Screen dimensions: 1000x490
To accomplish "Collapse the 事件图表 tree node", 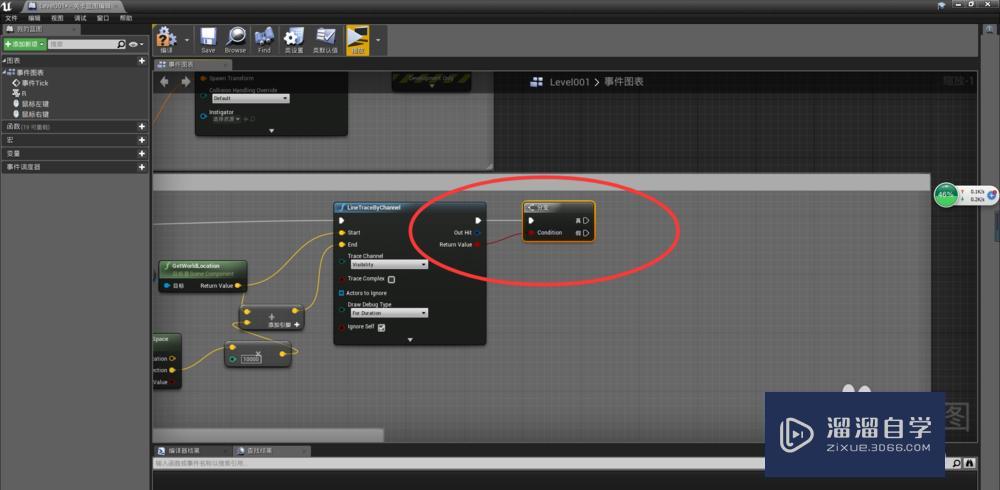I will click(5, 72).
